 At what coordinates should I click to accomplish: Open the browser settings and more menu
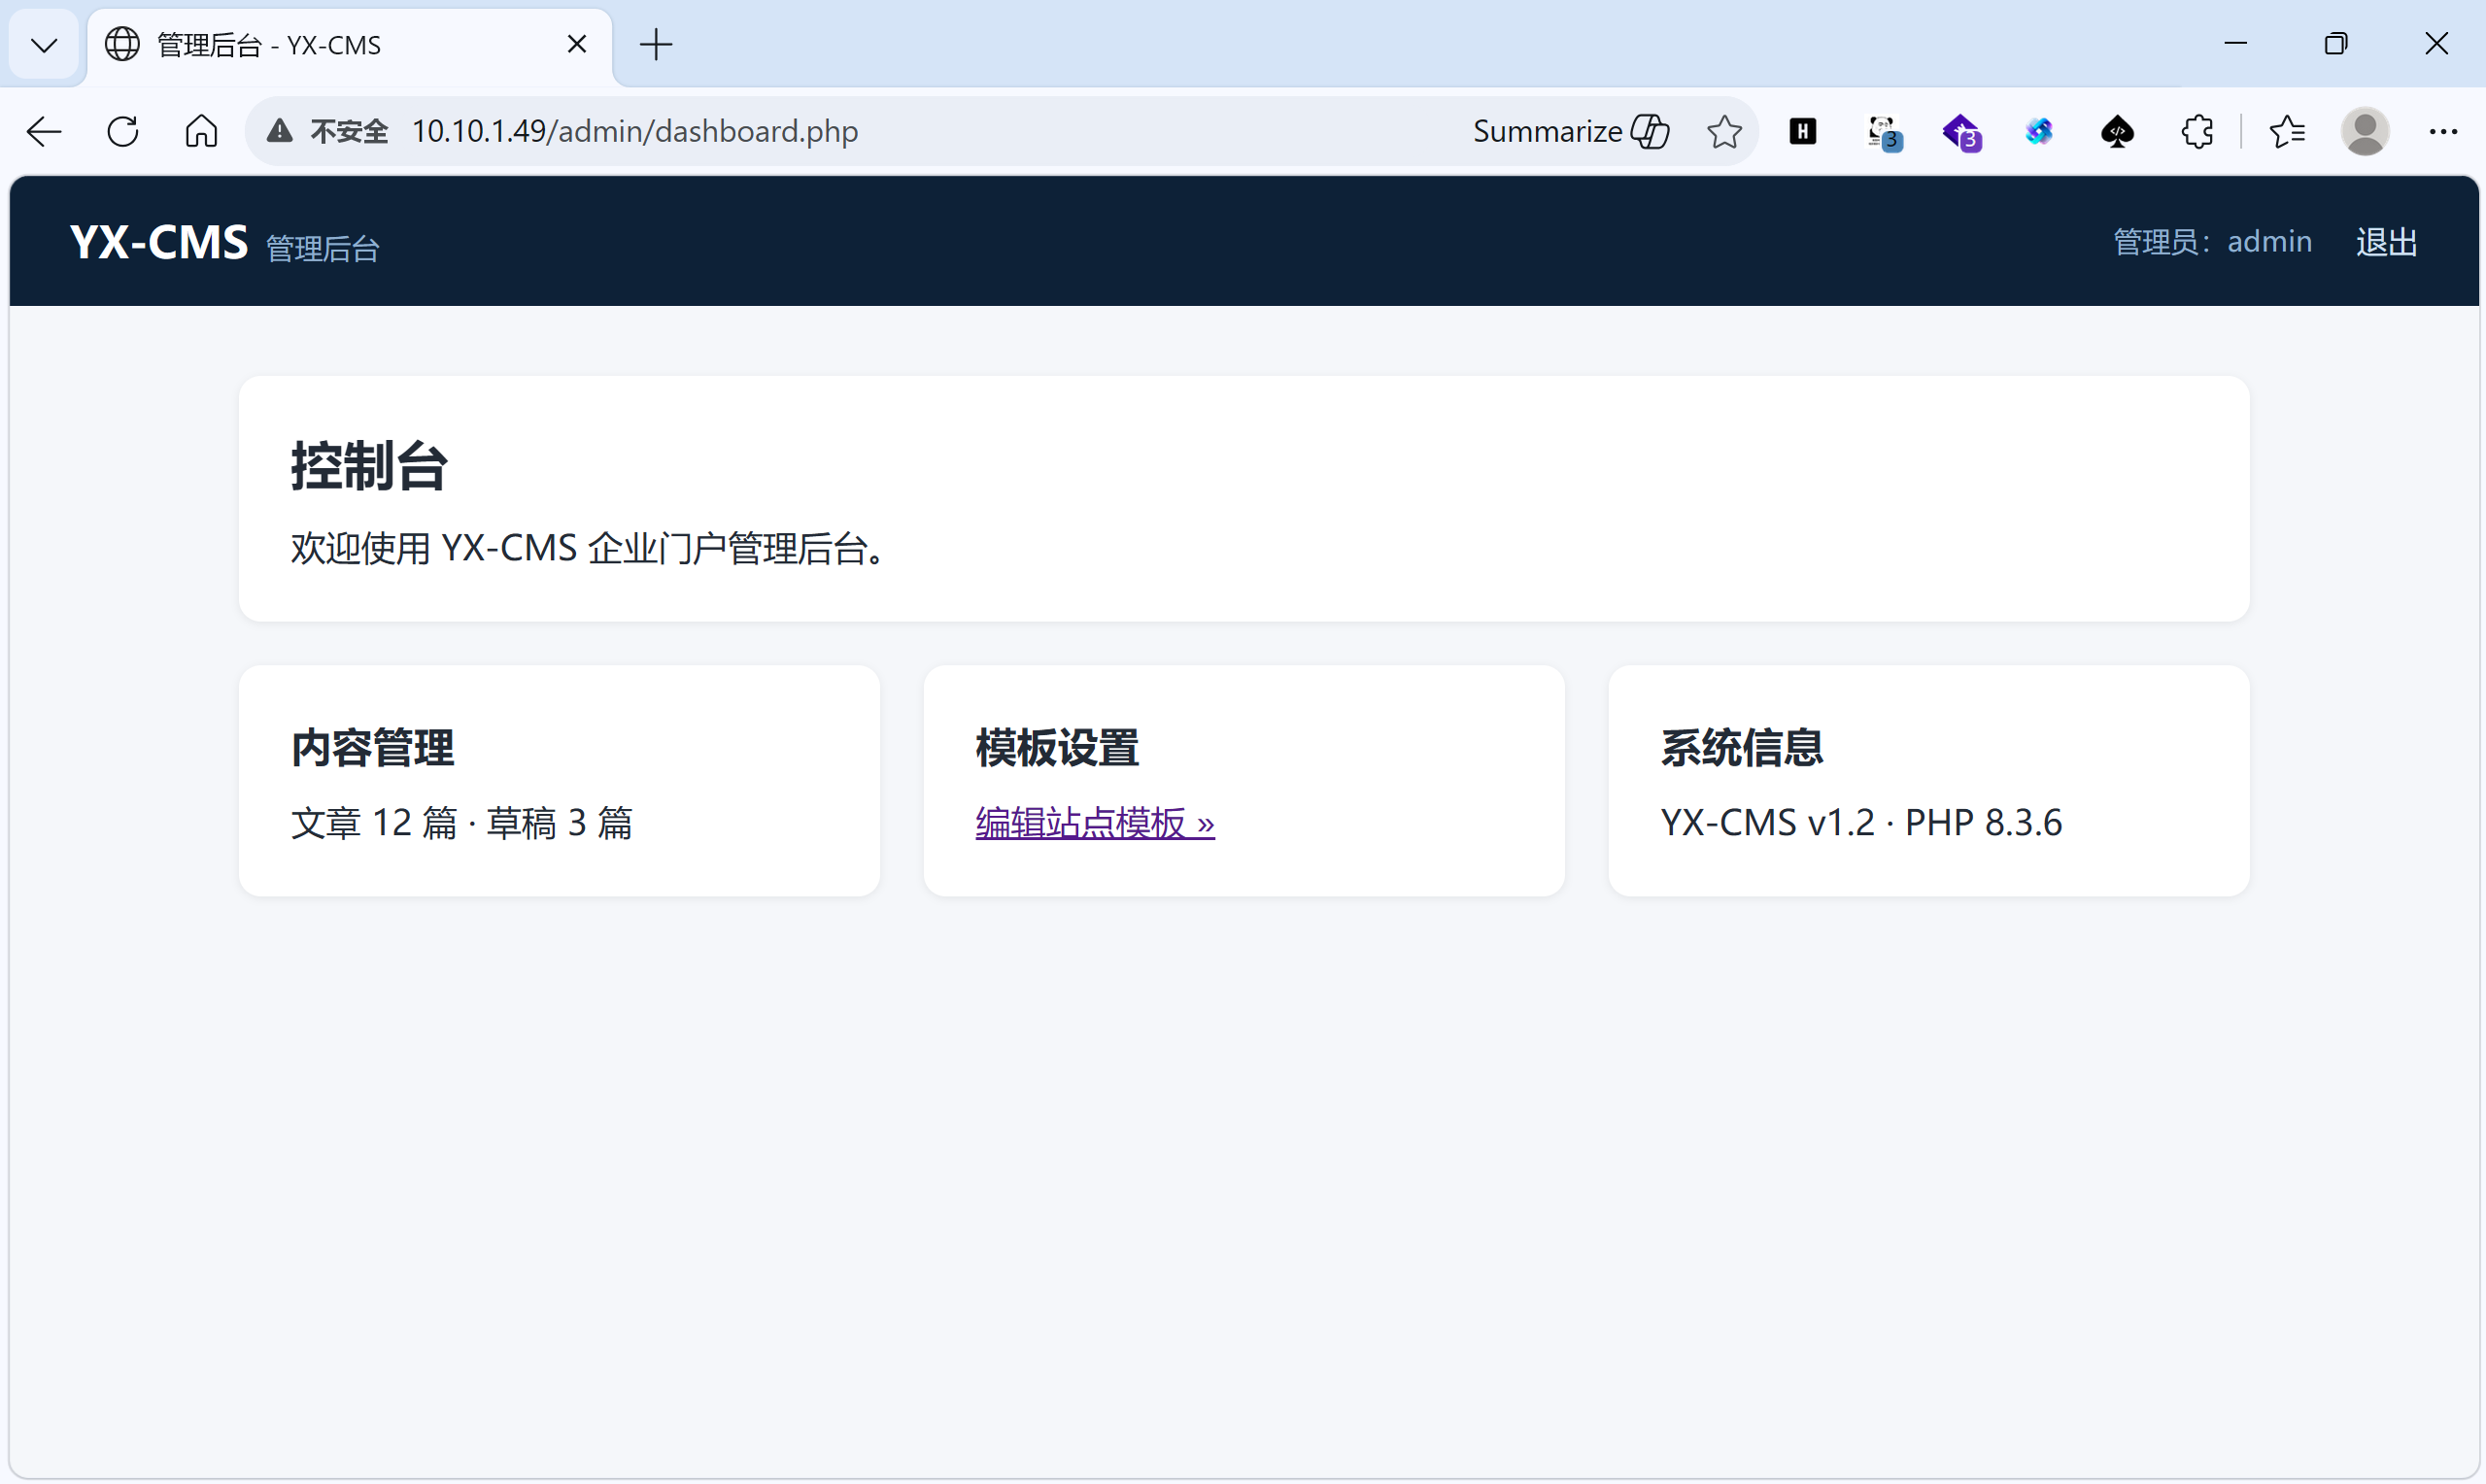tap(2443, 132)
